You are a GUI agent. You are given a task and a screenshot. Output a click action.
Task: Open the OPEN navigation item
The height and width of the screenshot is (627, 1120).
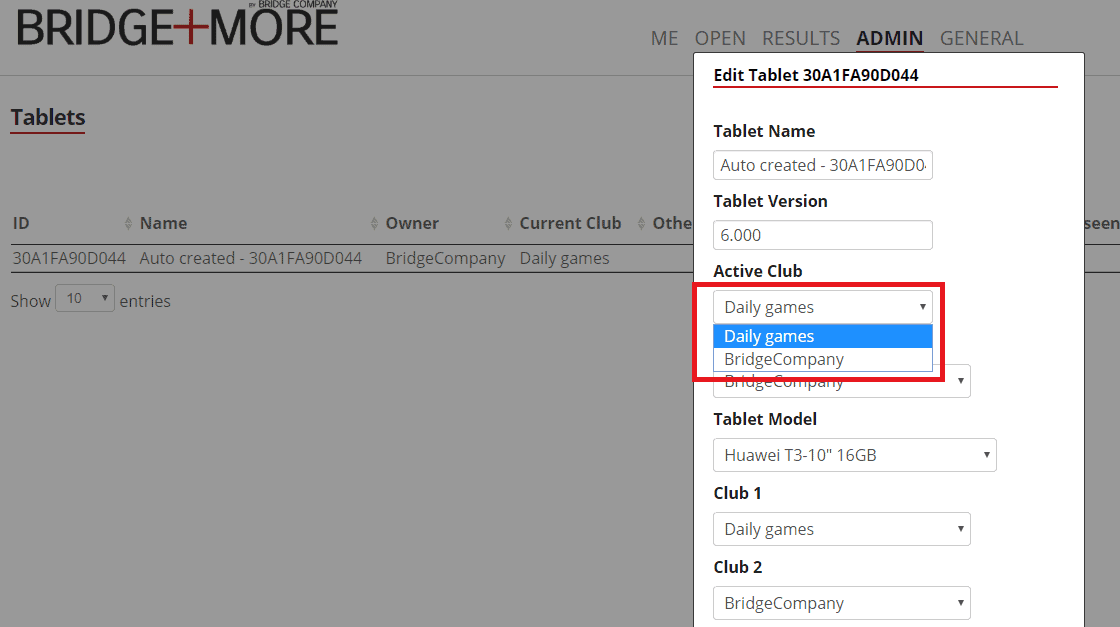[720, 38]
